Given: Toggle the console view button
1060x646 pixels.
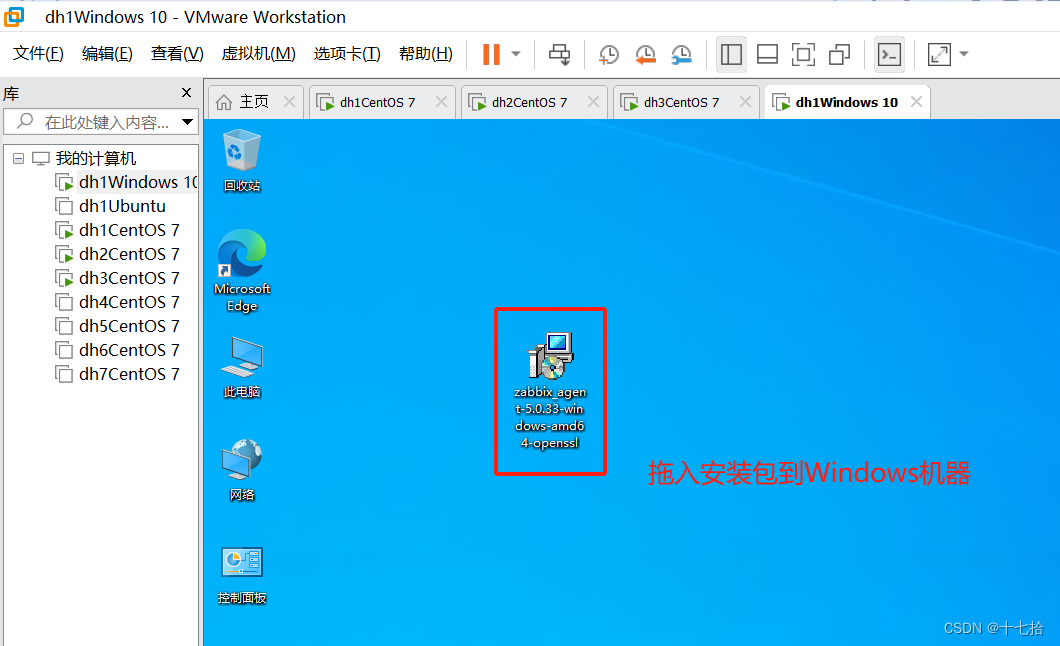Looking at the screenshot, I should [x=889, y=54].
